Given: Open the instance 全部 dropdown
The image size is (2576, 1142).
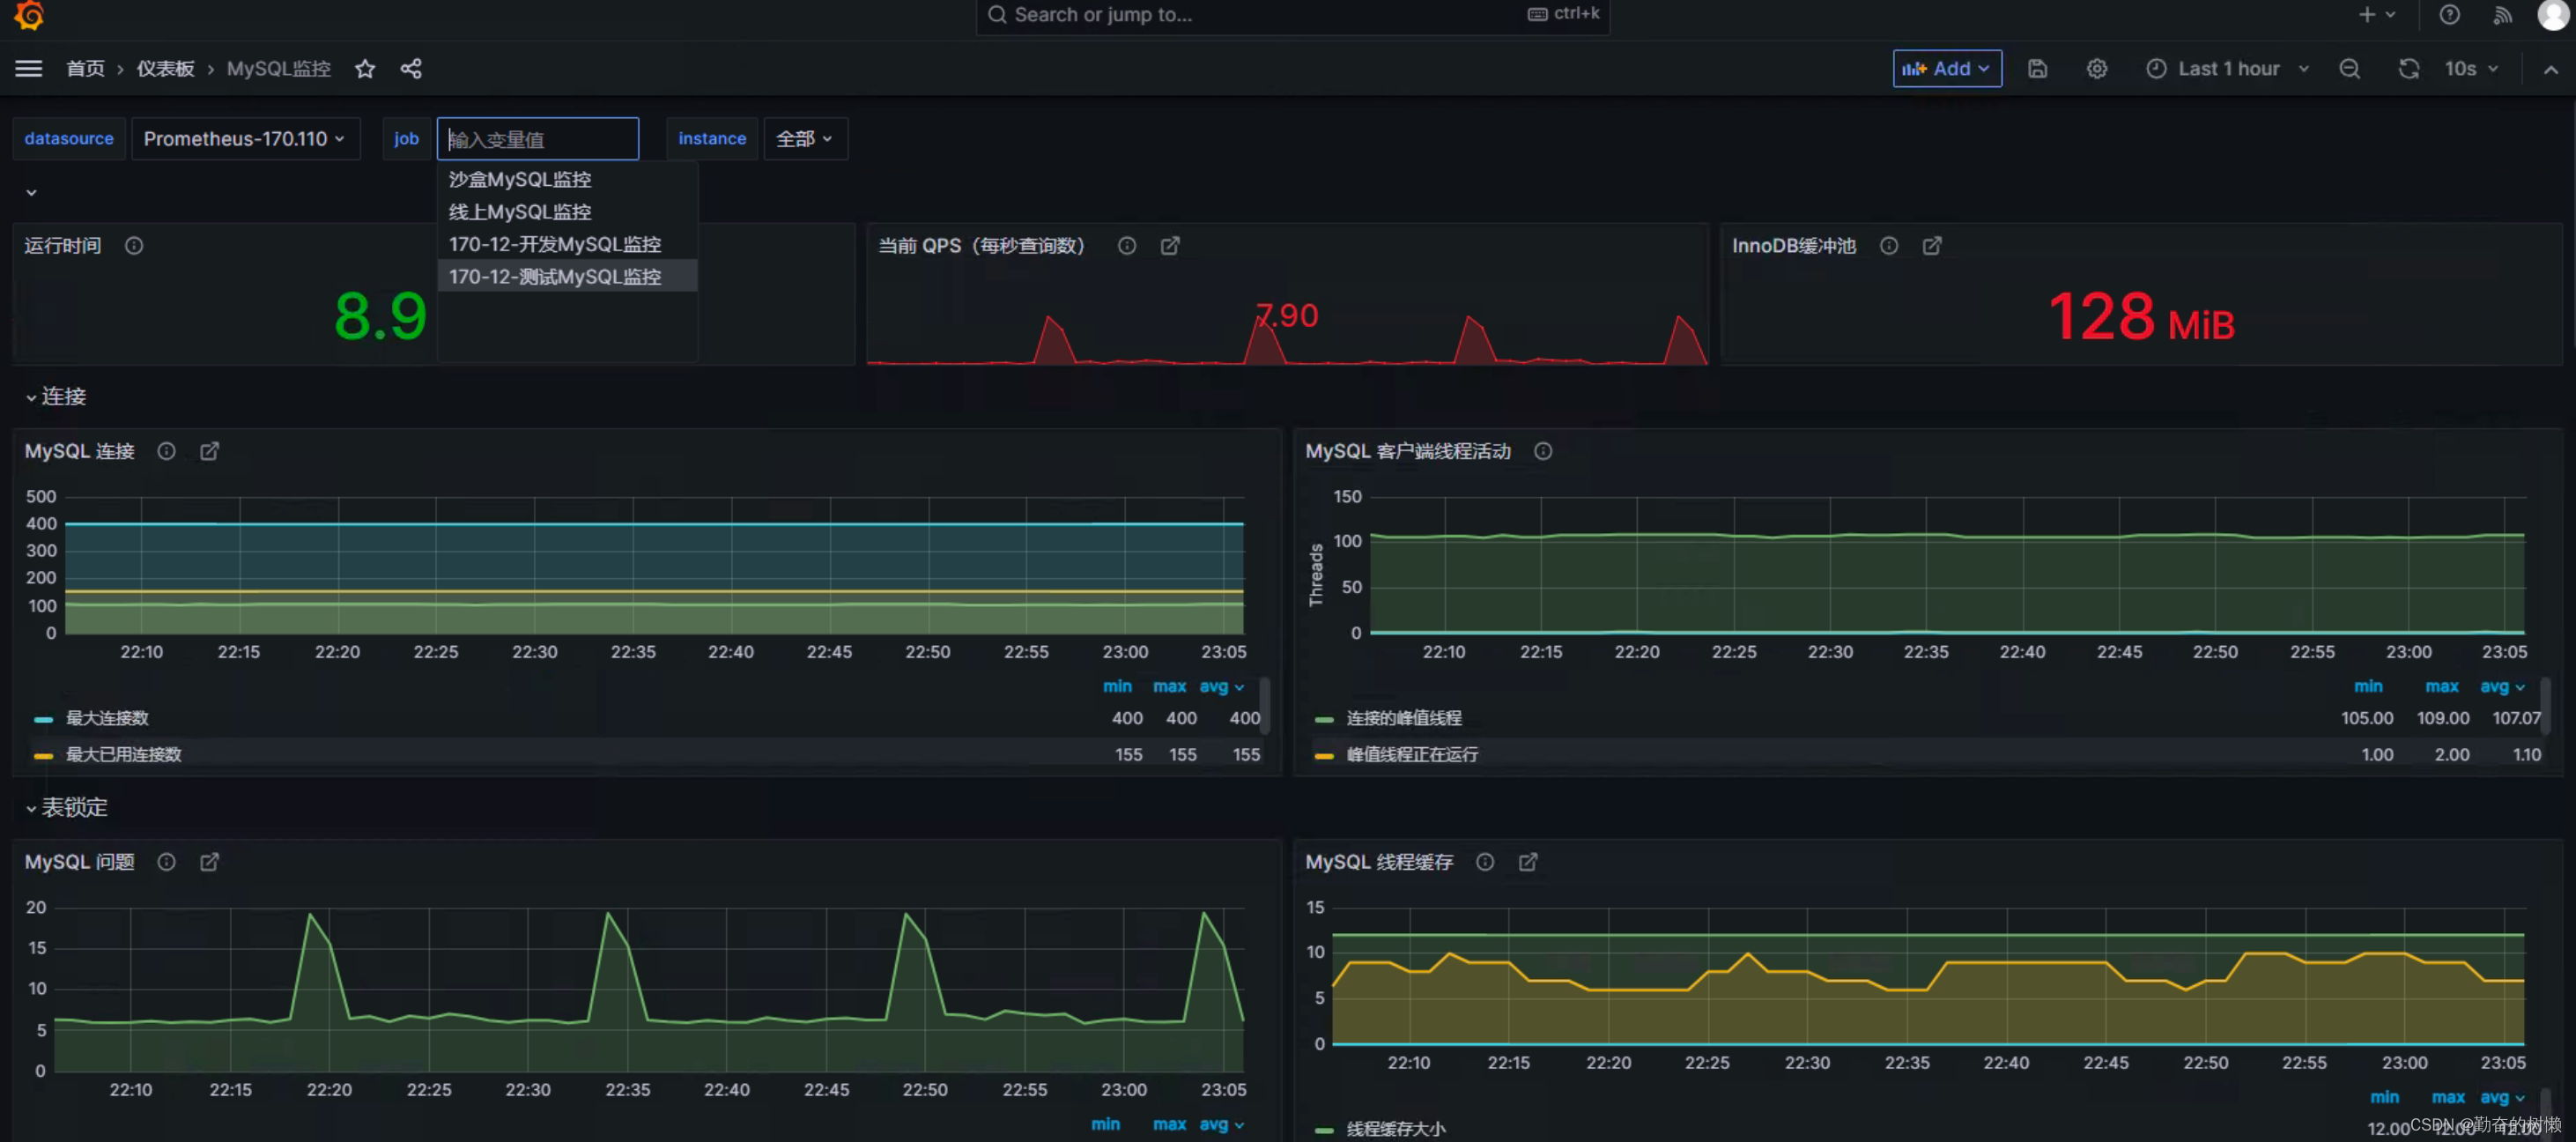Looking at the screenshot, I should (805, 138).
